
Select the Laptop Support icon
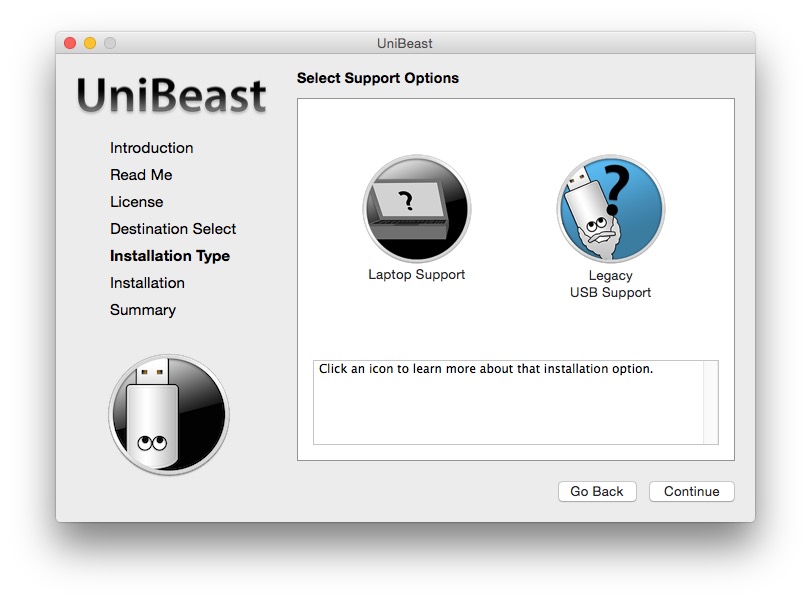click(416, 210)
